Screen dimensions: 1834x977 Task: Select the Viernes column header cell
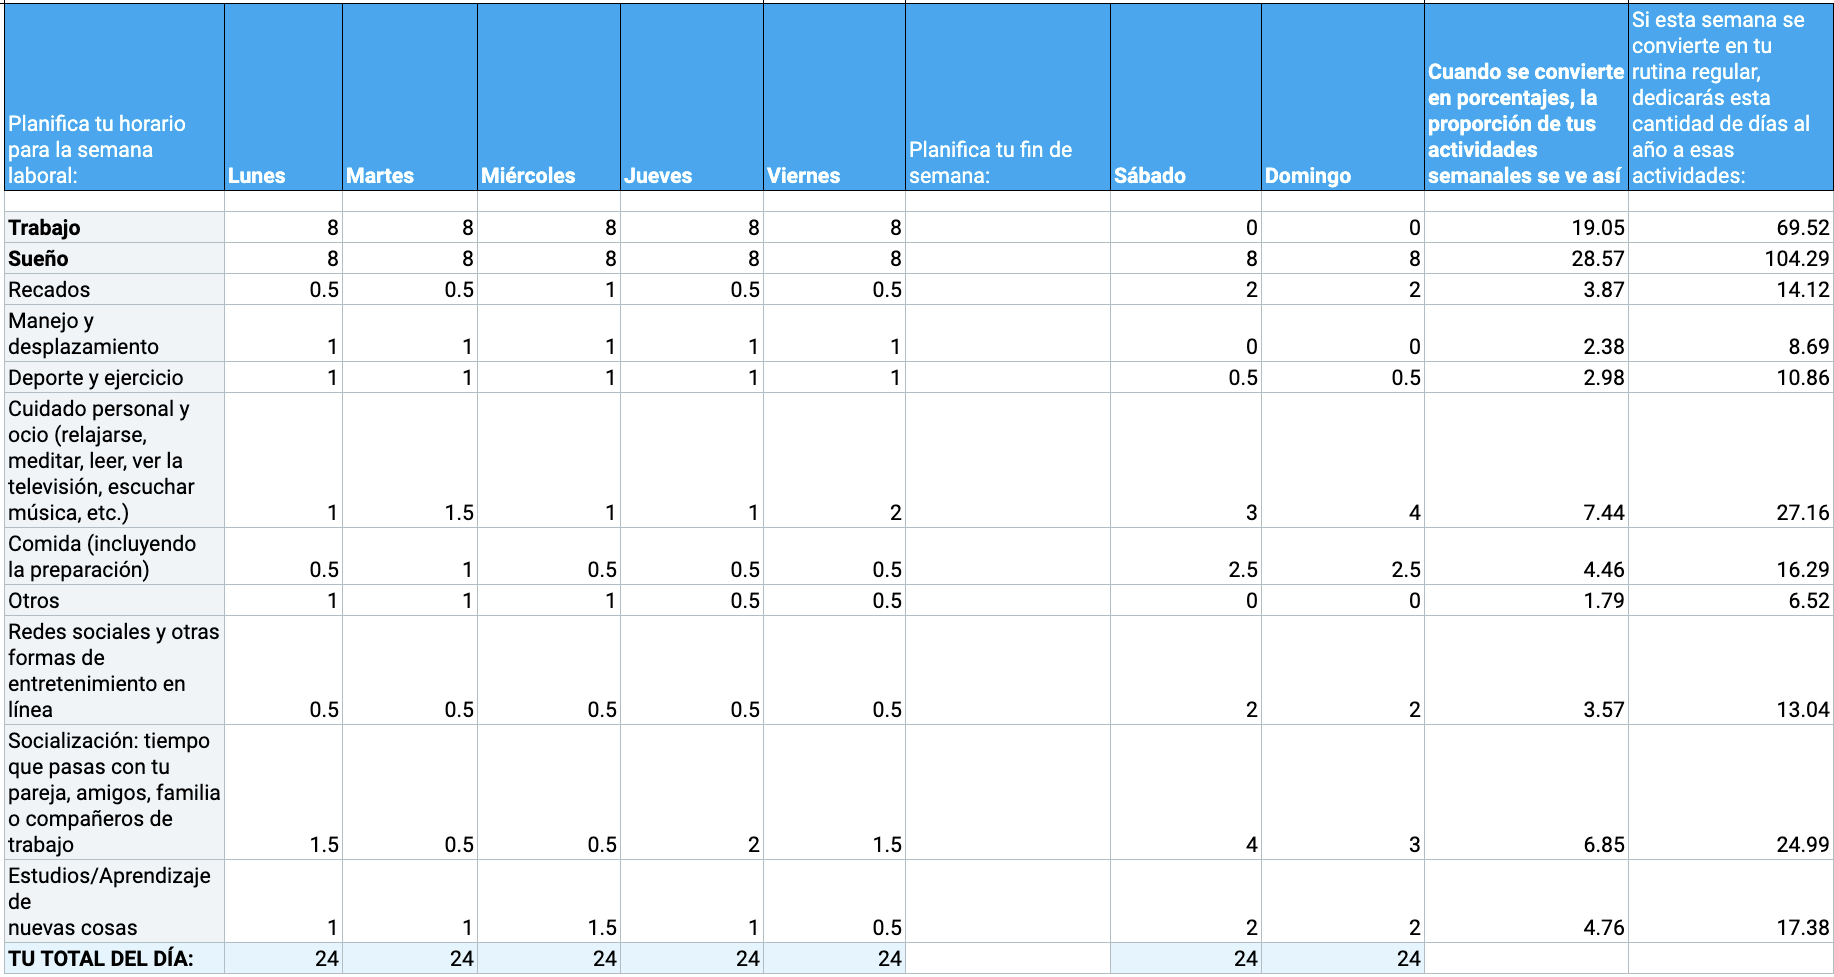tap(834, 96)
